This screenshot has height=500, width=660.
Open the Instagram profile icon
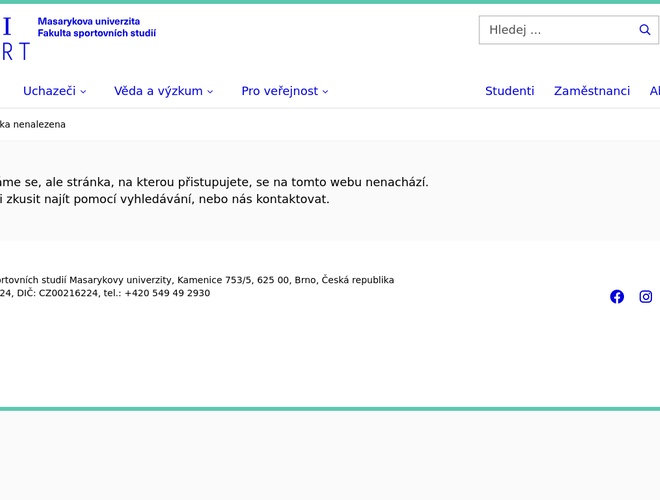pyautogui.click(x=646, y=296)
